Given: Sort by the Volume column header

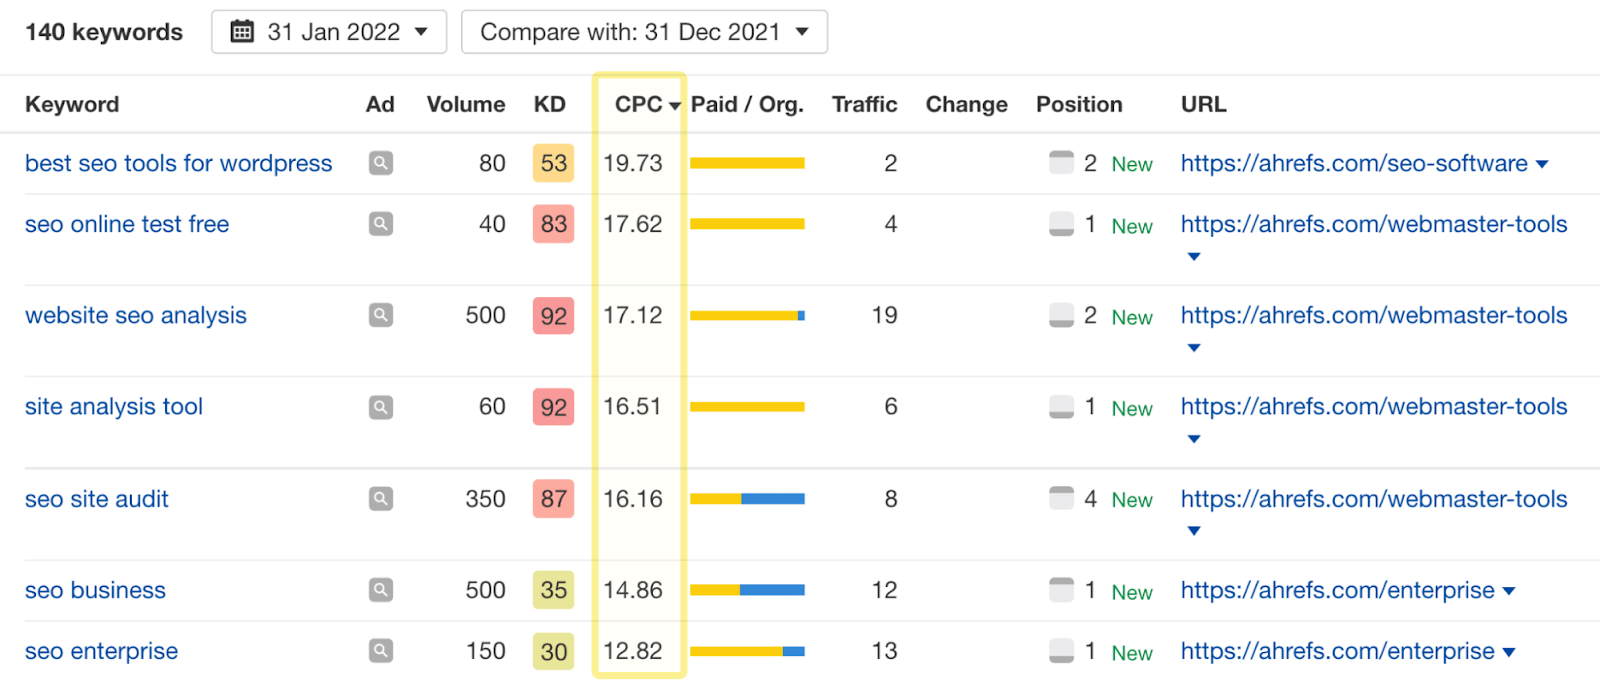Looking at the screenshot, I should point(465,105).
